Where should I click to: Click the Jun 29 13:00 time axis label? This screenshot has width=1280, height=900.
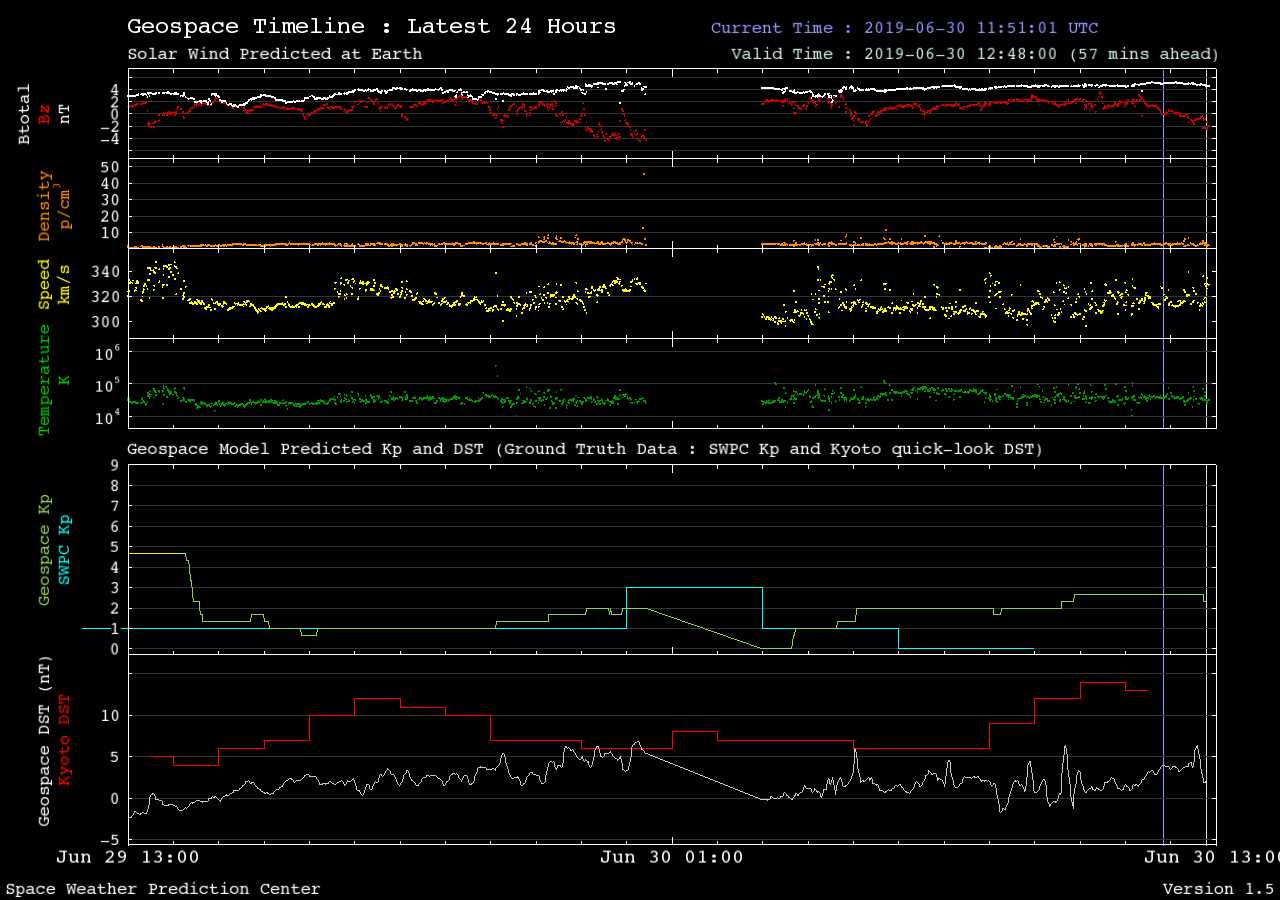coord(128,857)
